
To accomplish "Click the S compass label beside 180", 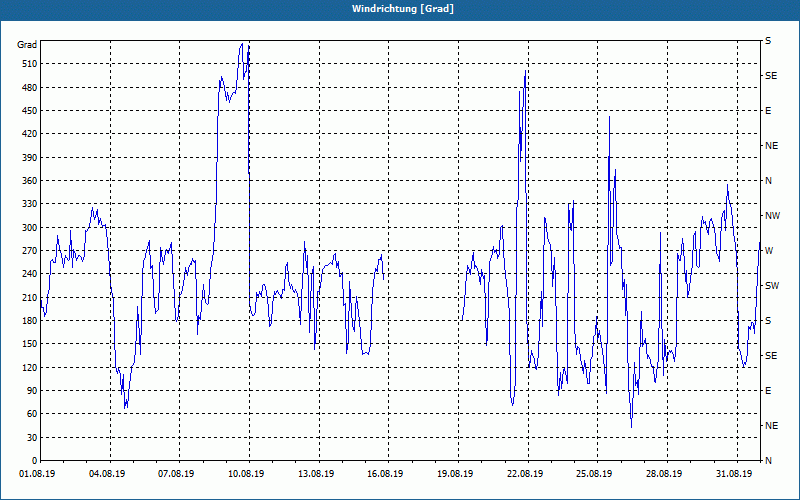I will [768, 321].
